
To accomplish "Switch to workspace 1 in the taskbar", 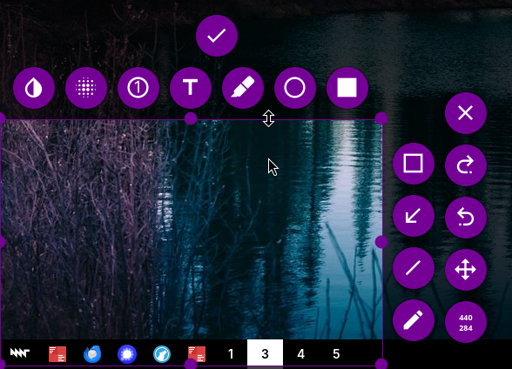I will click(x=231, y=354).
